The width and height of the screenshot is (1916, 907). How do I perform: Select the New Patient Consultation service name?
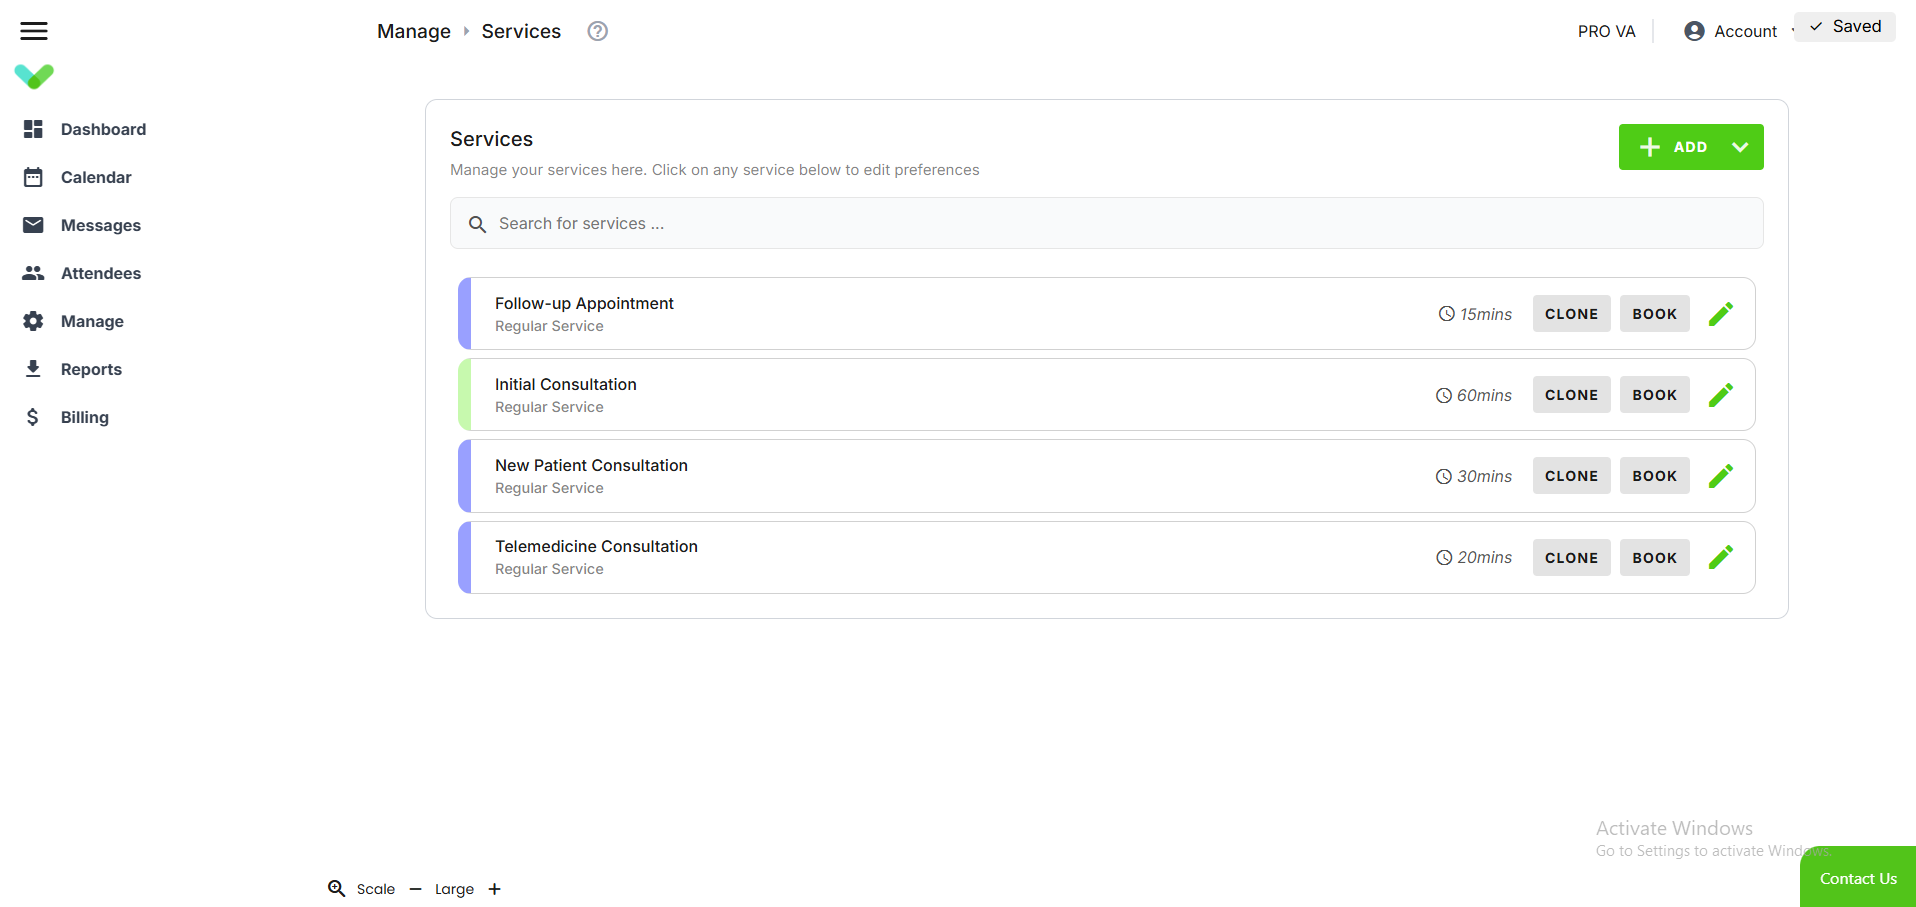click(591, 465)
